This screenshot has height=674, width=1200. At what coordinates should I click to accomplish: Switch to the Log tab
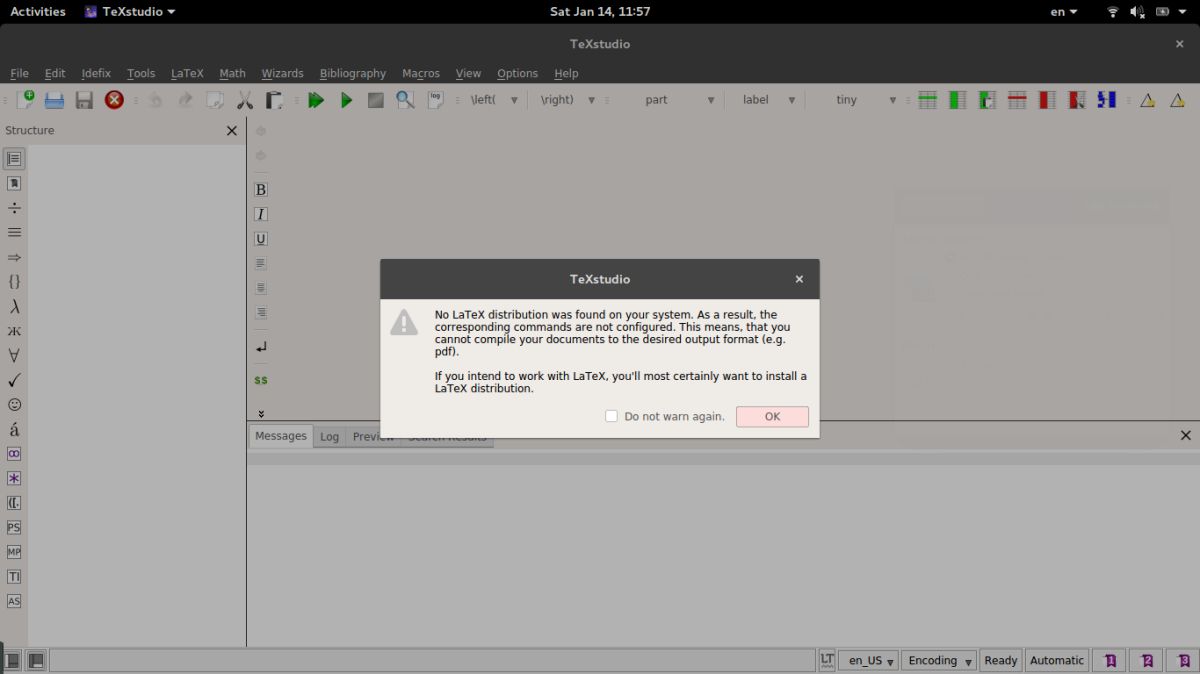(x=329, y=437)
